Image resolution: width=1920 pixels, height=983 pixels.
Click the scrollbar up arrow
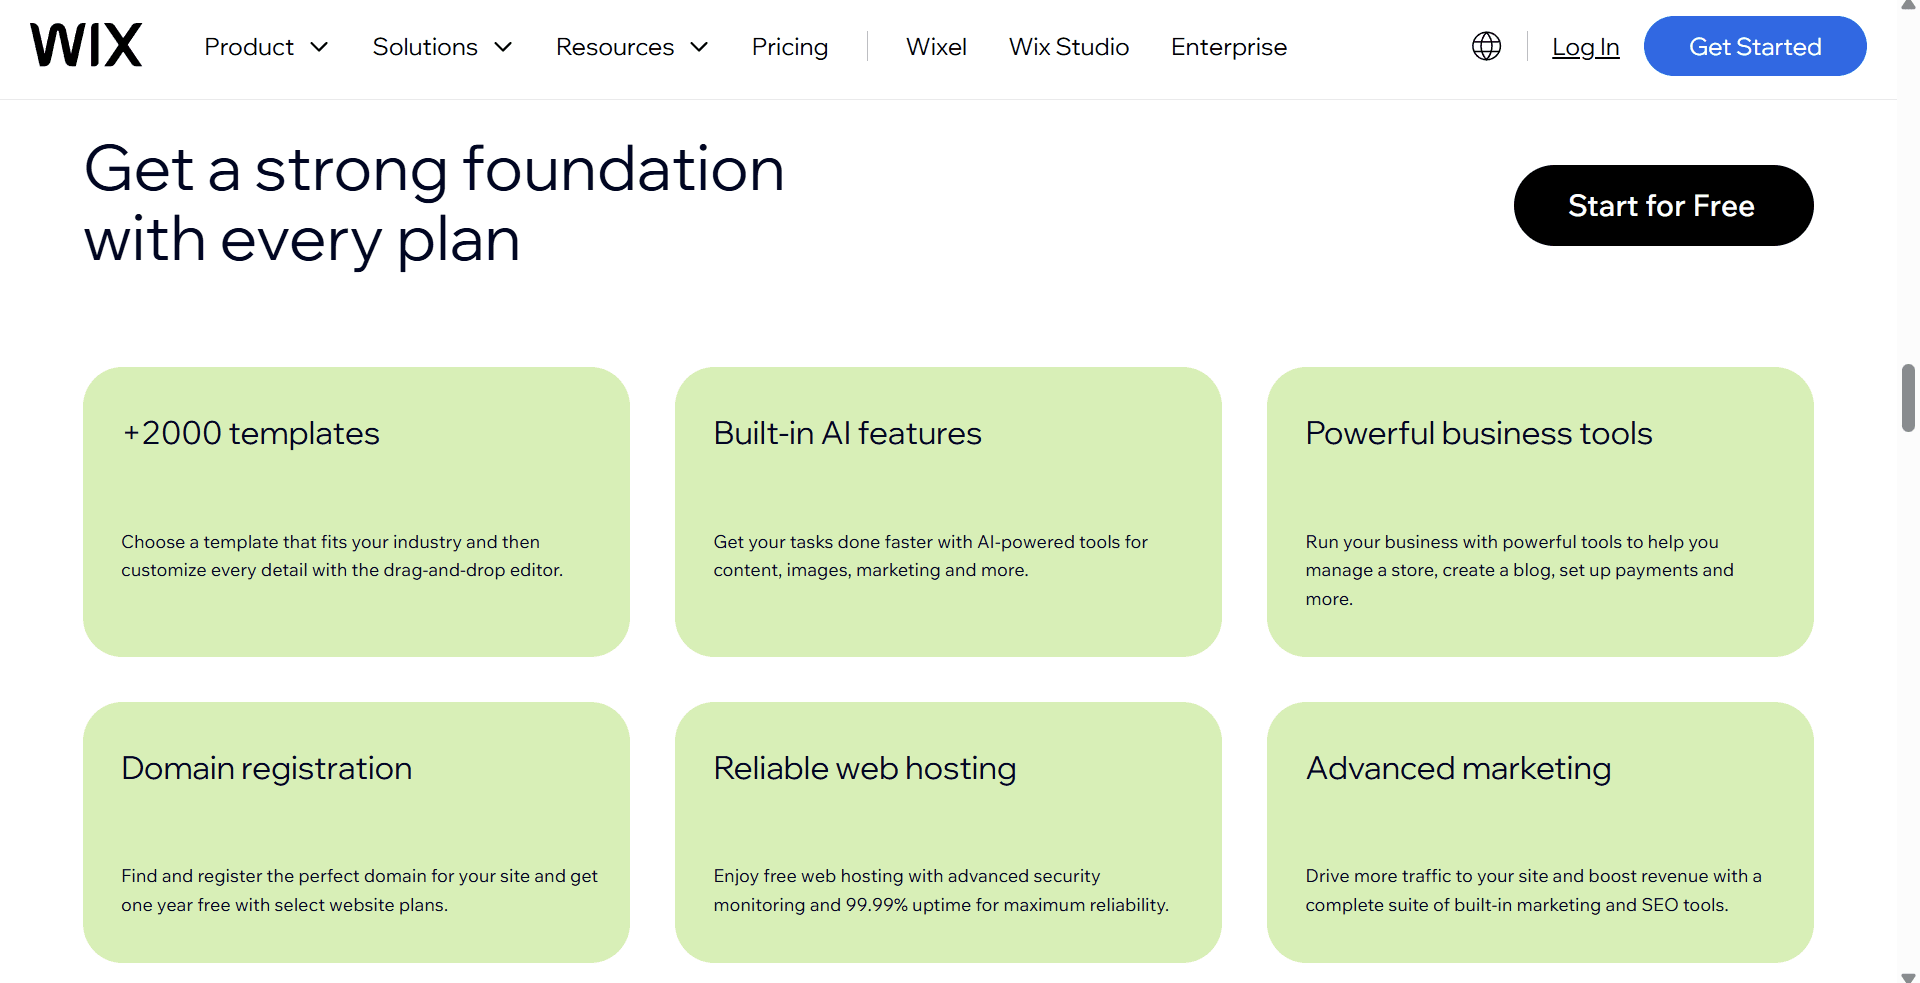coord(1908,8)
